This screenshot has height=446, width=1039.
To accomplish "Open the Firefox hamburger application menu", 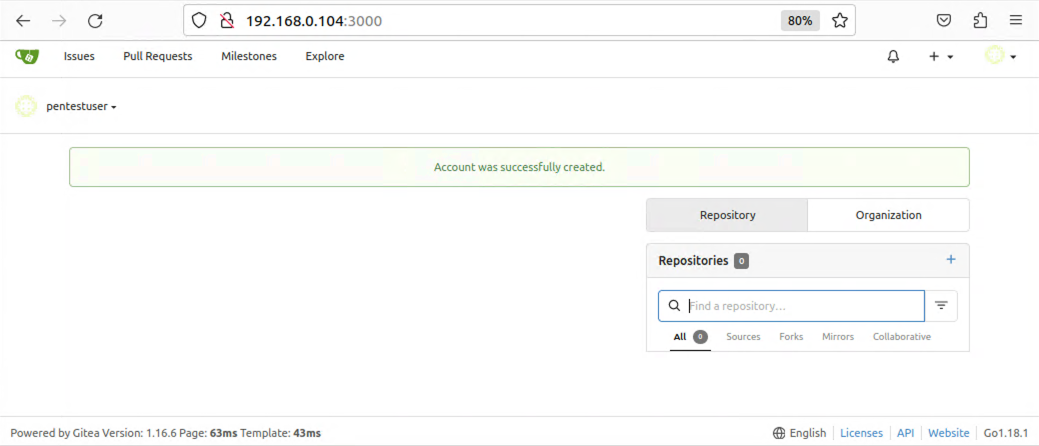I will [x=1016, y=20].
